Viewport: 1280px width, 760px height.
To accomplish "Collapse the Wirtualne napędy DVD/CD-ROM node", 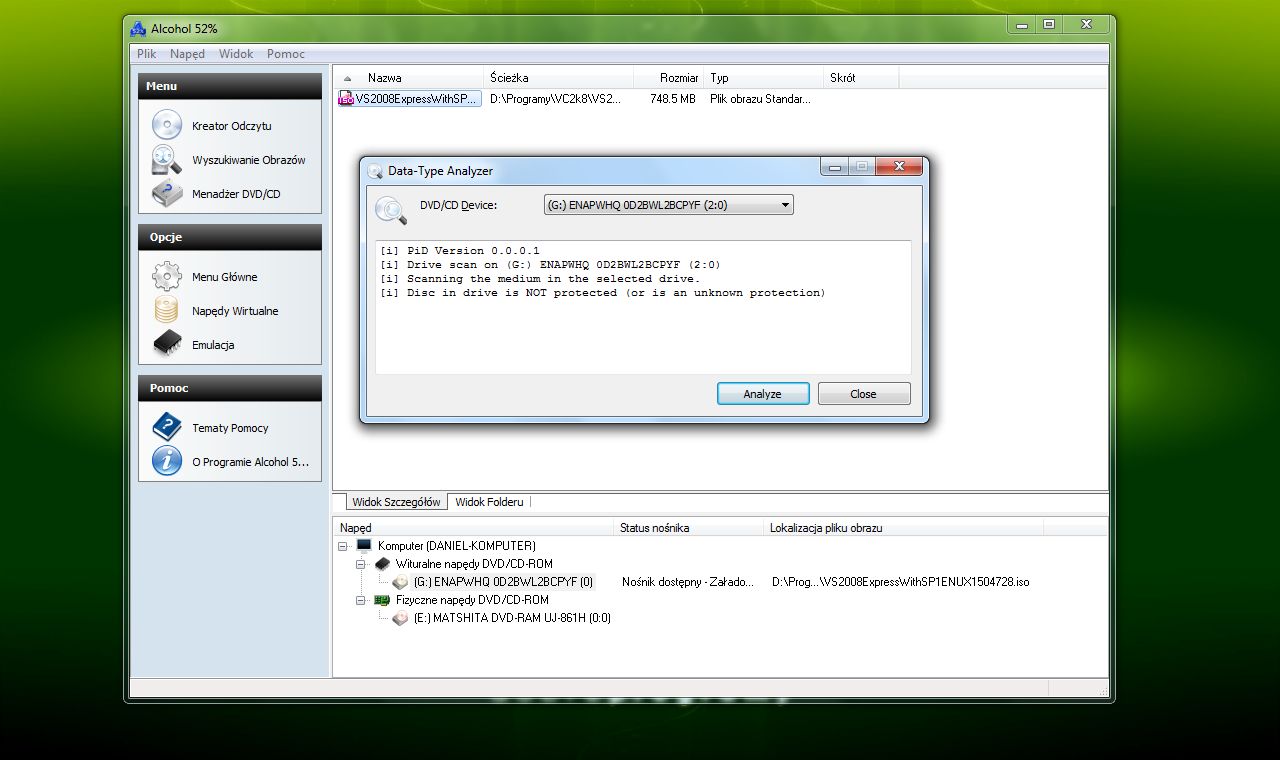I will click(x=361, y=564).
